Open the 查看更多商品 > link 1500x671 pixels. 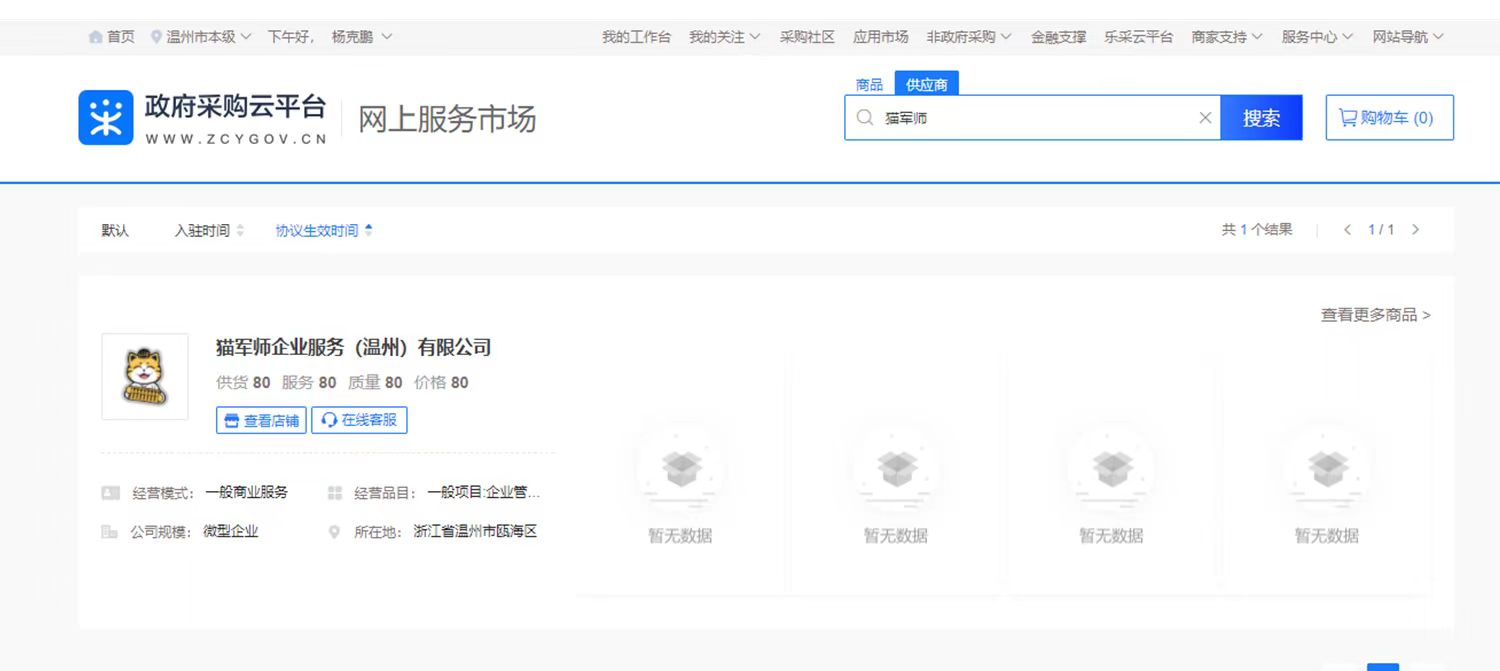tap(1375, 315)
